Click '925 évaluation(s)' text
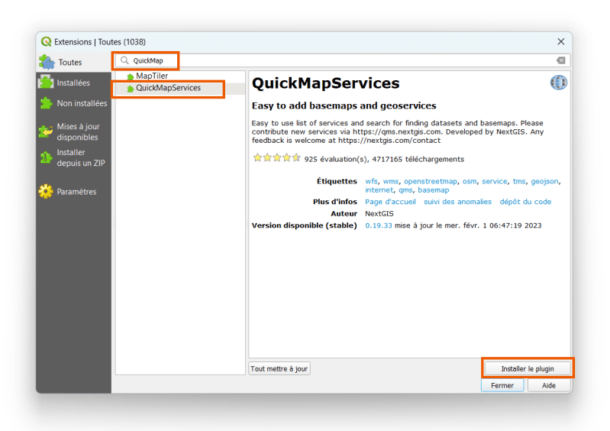This screenshot has width=610, height=431. point(336,159)
